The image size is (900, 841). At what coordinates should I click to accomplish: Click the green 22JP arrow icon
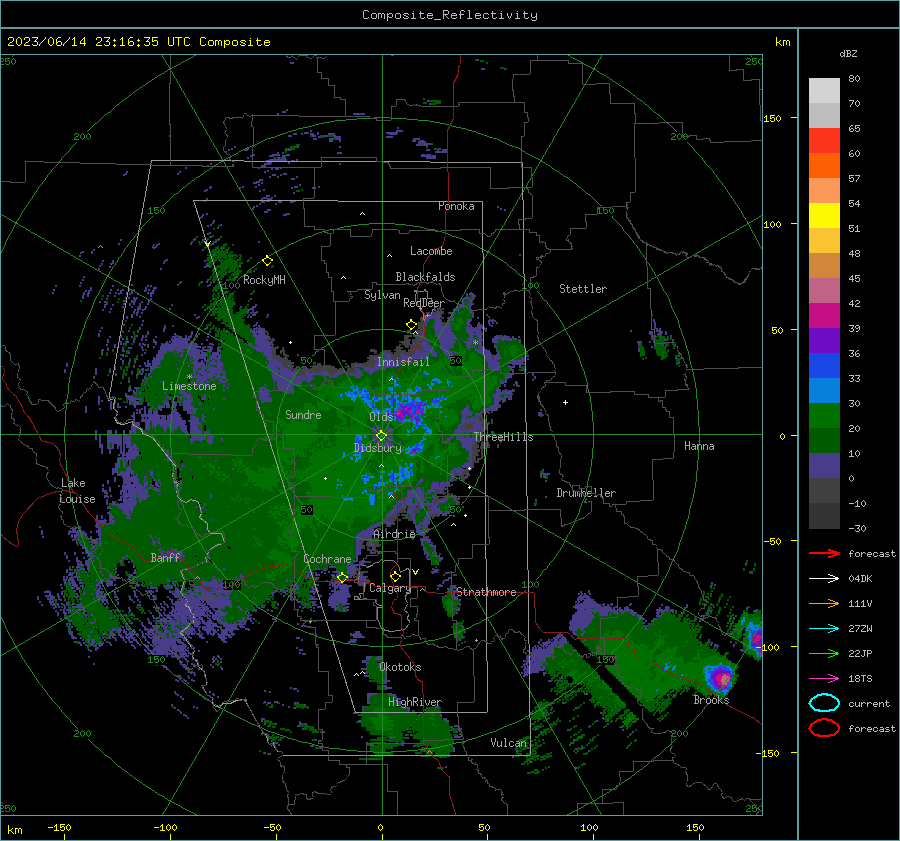[824, 653]
